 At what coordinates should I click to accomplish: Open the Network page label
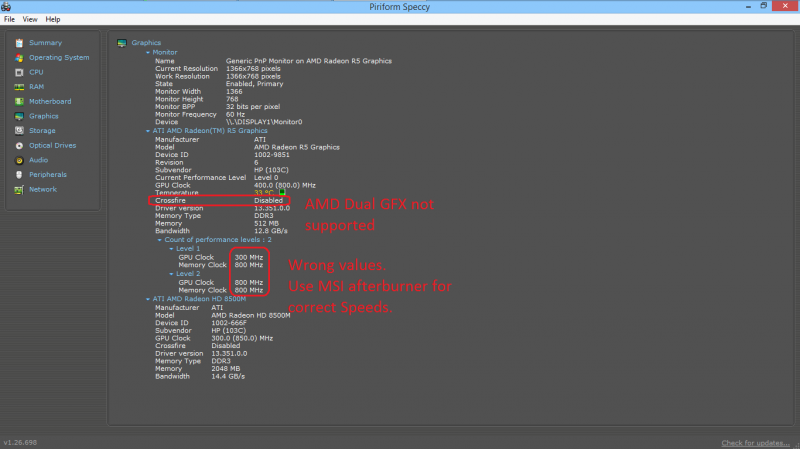coord(43,189)
